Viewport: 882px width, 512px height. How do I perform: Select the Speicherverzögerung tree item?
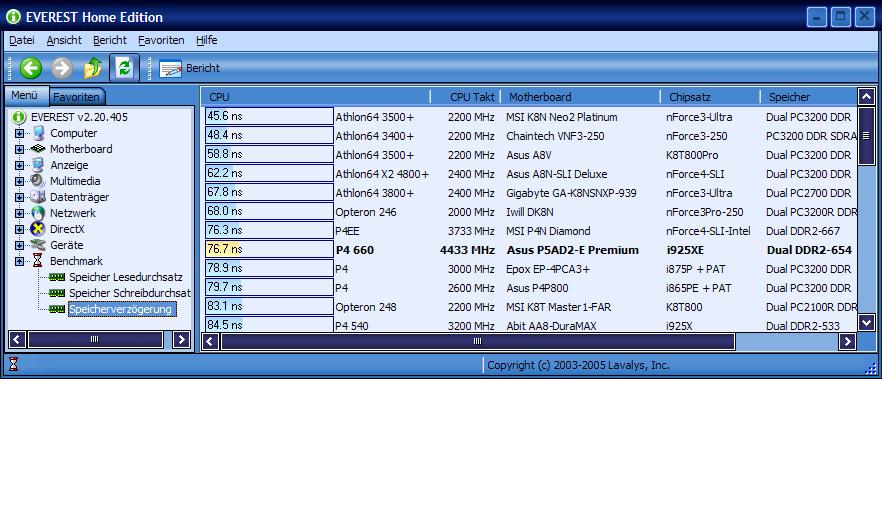tap(120, 309)
